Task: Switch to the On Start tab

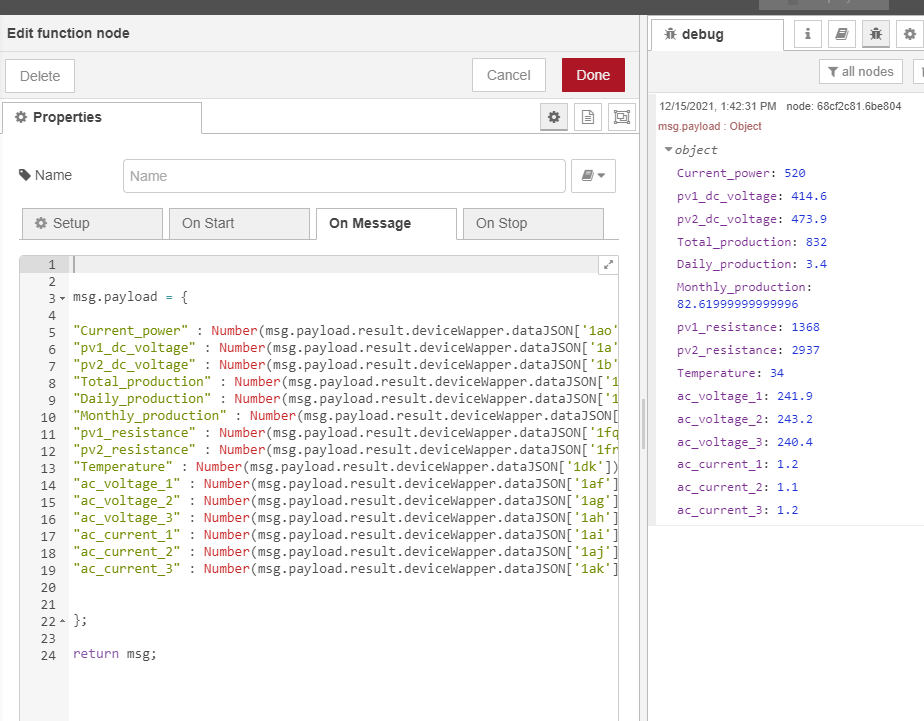Action: (x=239, y=223)
